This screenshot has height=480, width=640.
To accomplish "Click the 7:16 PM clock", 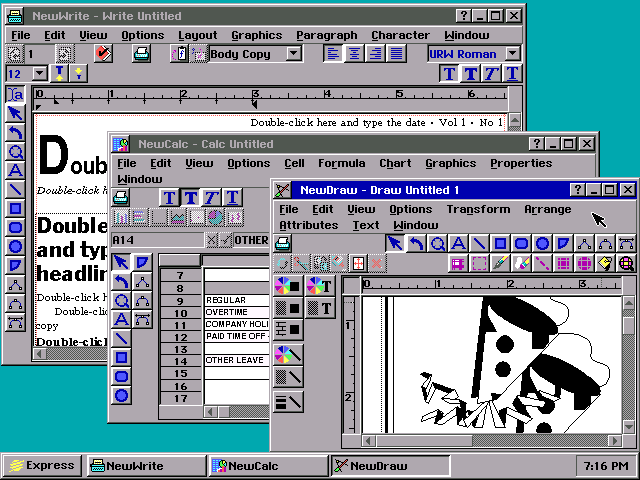I will (x=606, y=466).
